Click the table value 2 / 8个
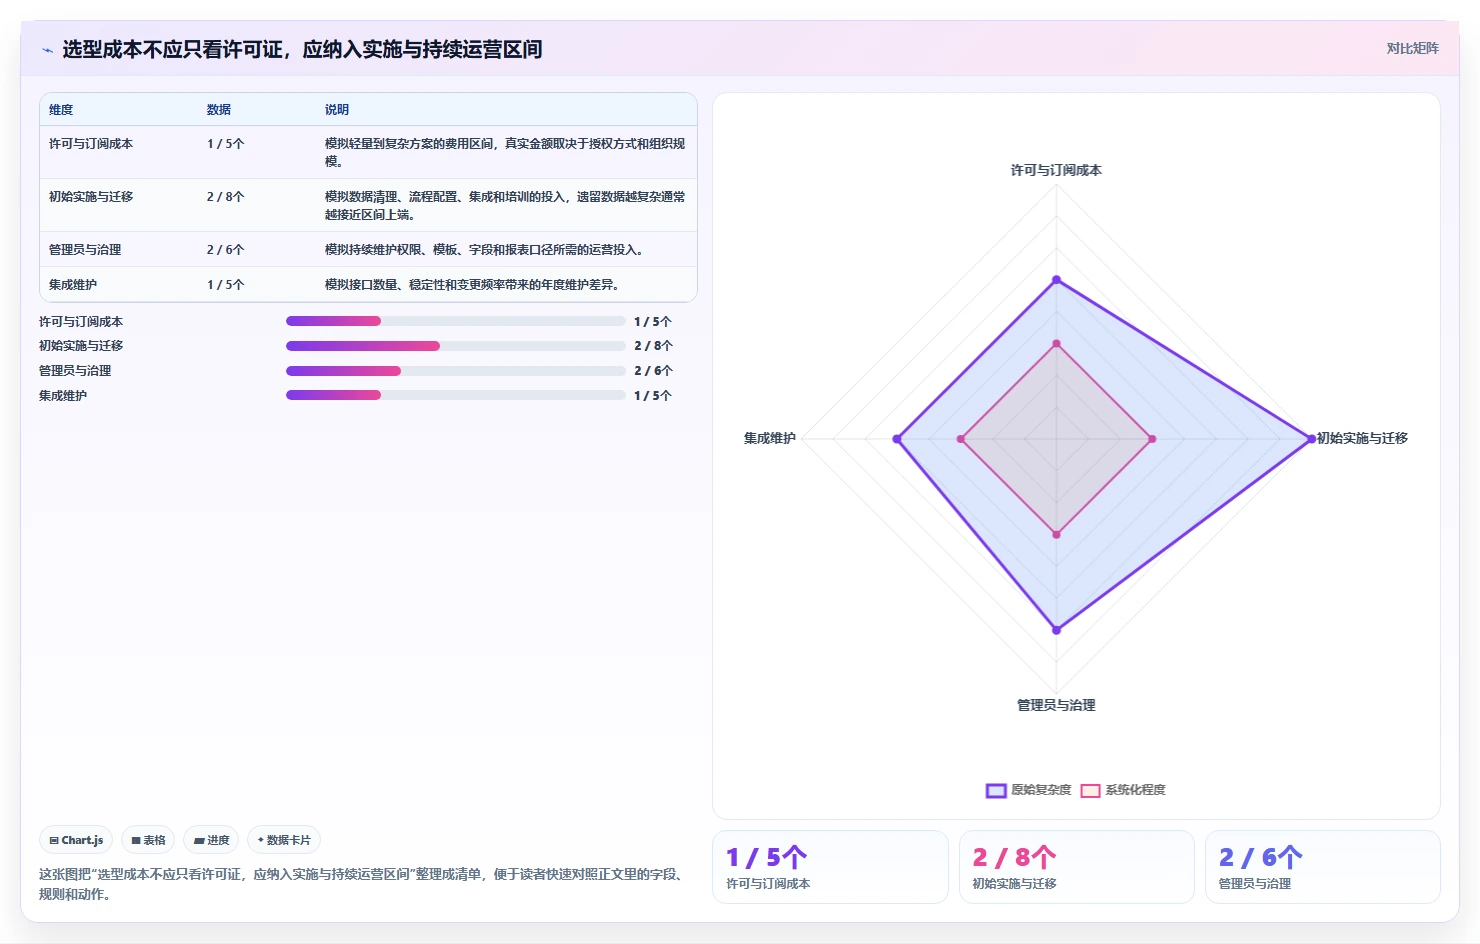Screen dimensions: 1480x944 (x=225, y=197)
